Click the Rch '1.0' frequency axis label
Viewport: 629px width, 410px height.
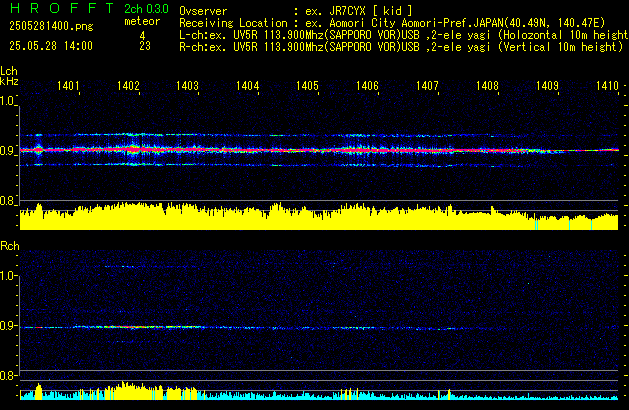pos(7,276)
